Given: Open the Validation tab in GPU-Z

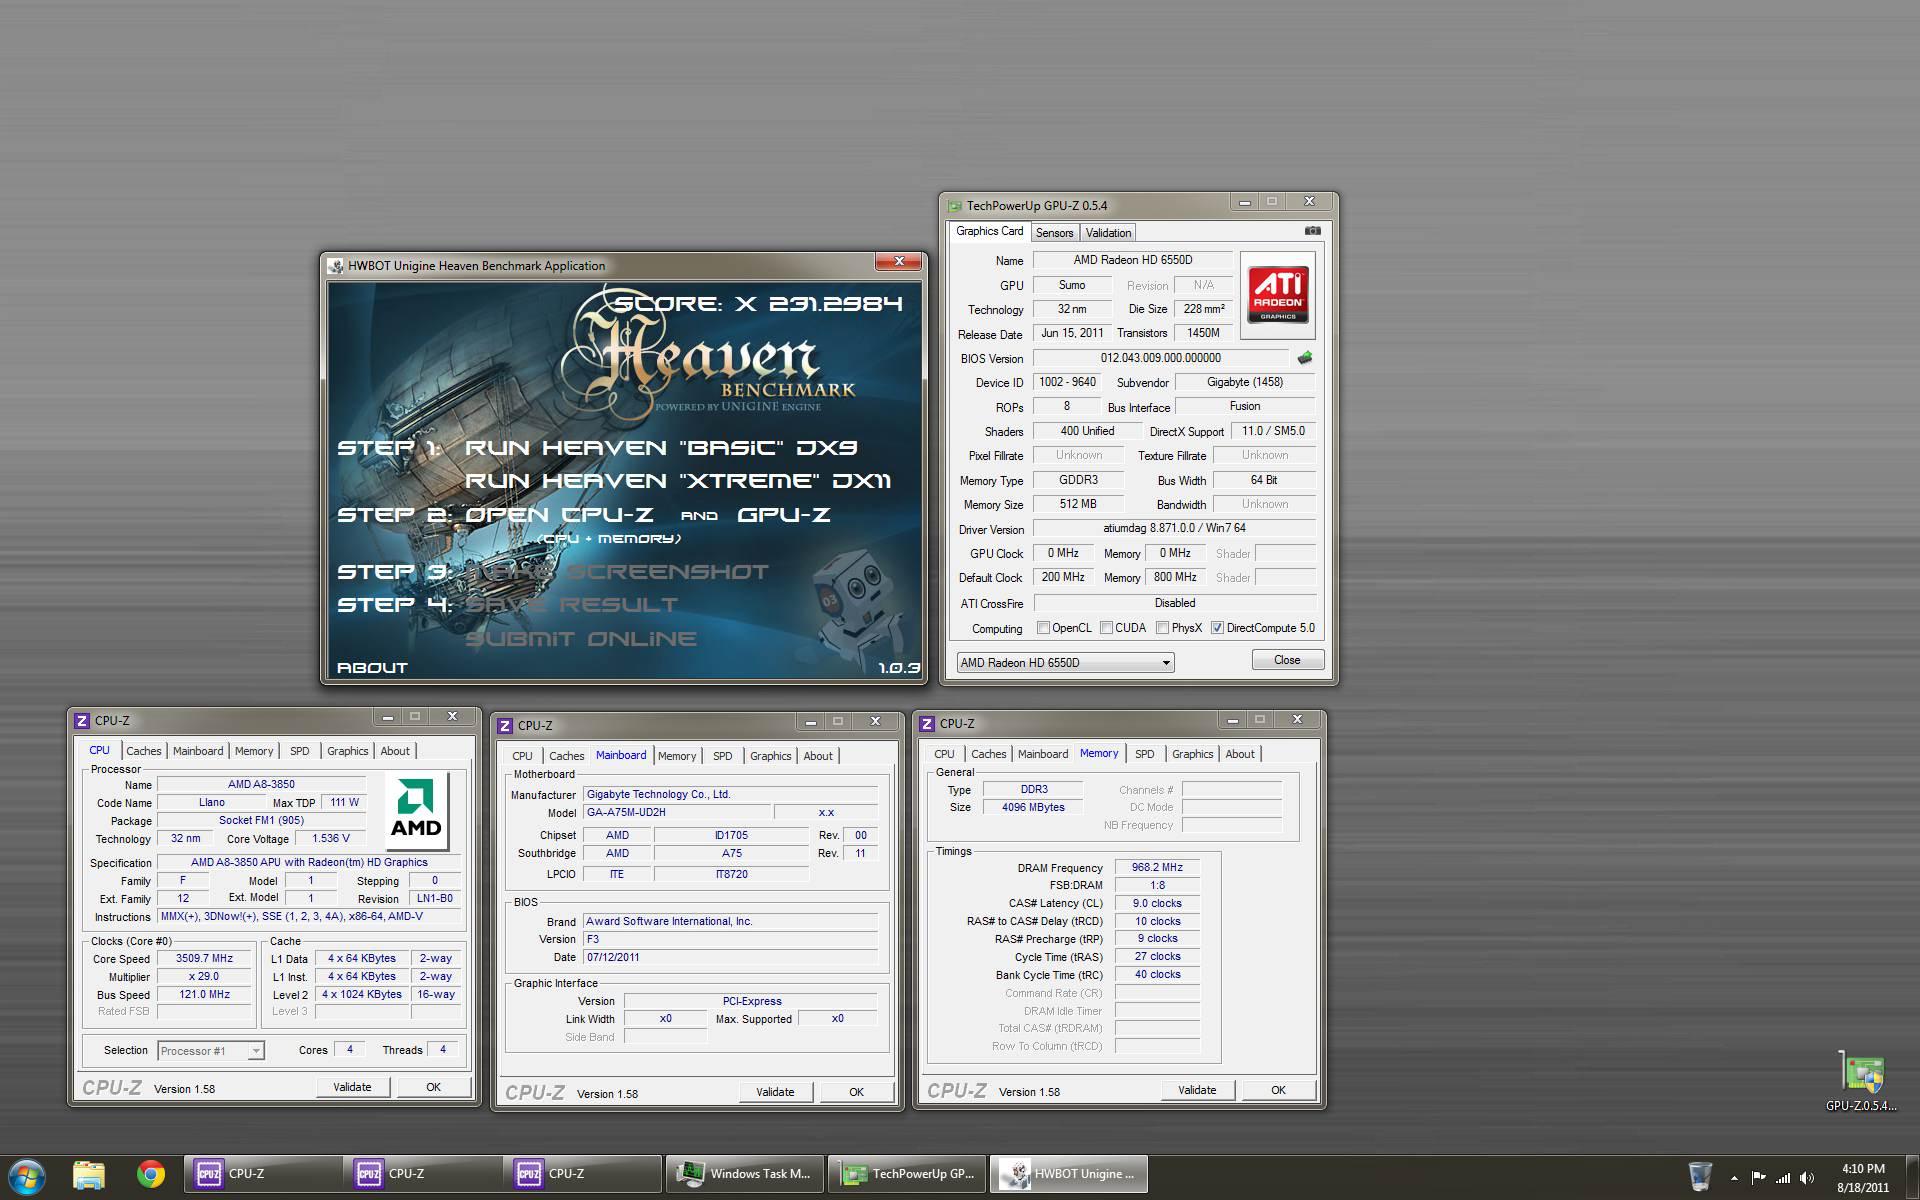Looking at the screenshot, I should (1108, 233).
